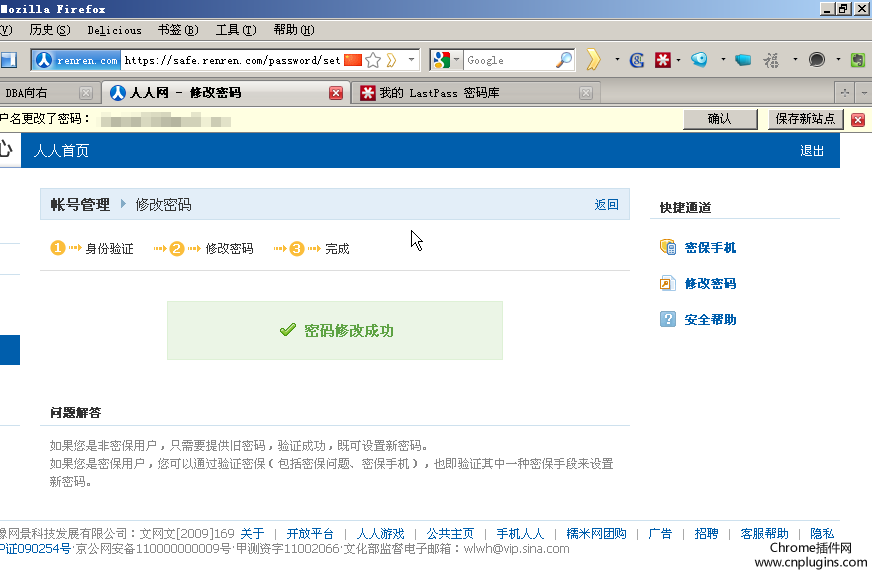Close the DBA向右 tab
The height and width of the screenshot is (575, 872).
click(x=86, y=93)
